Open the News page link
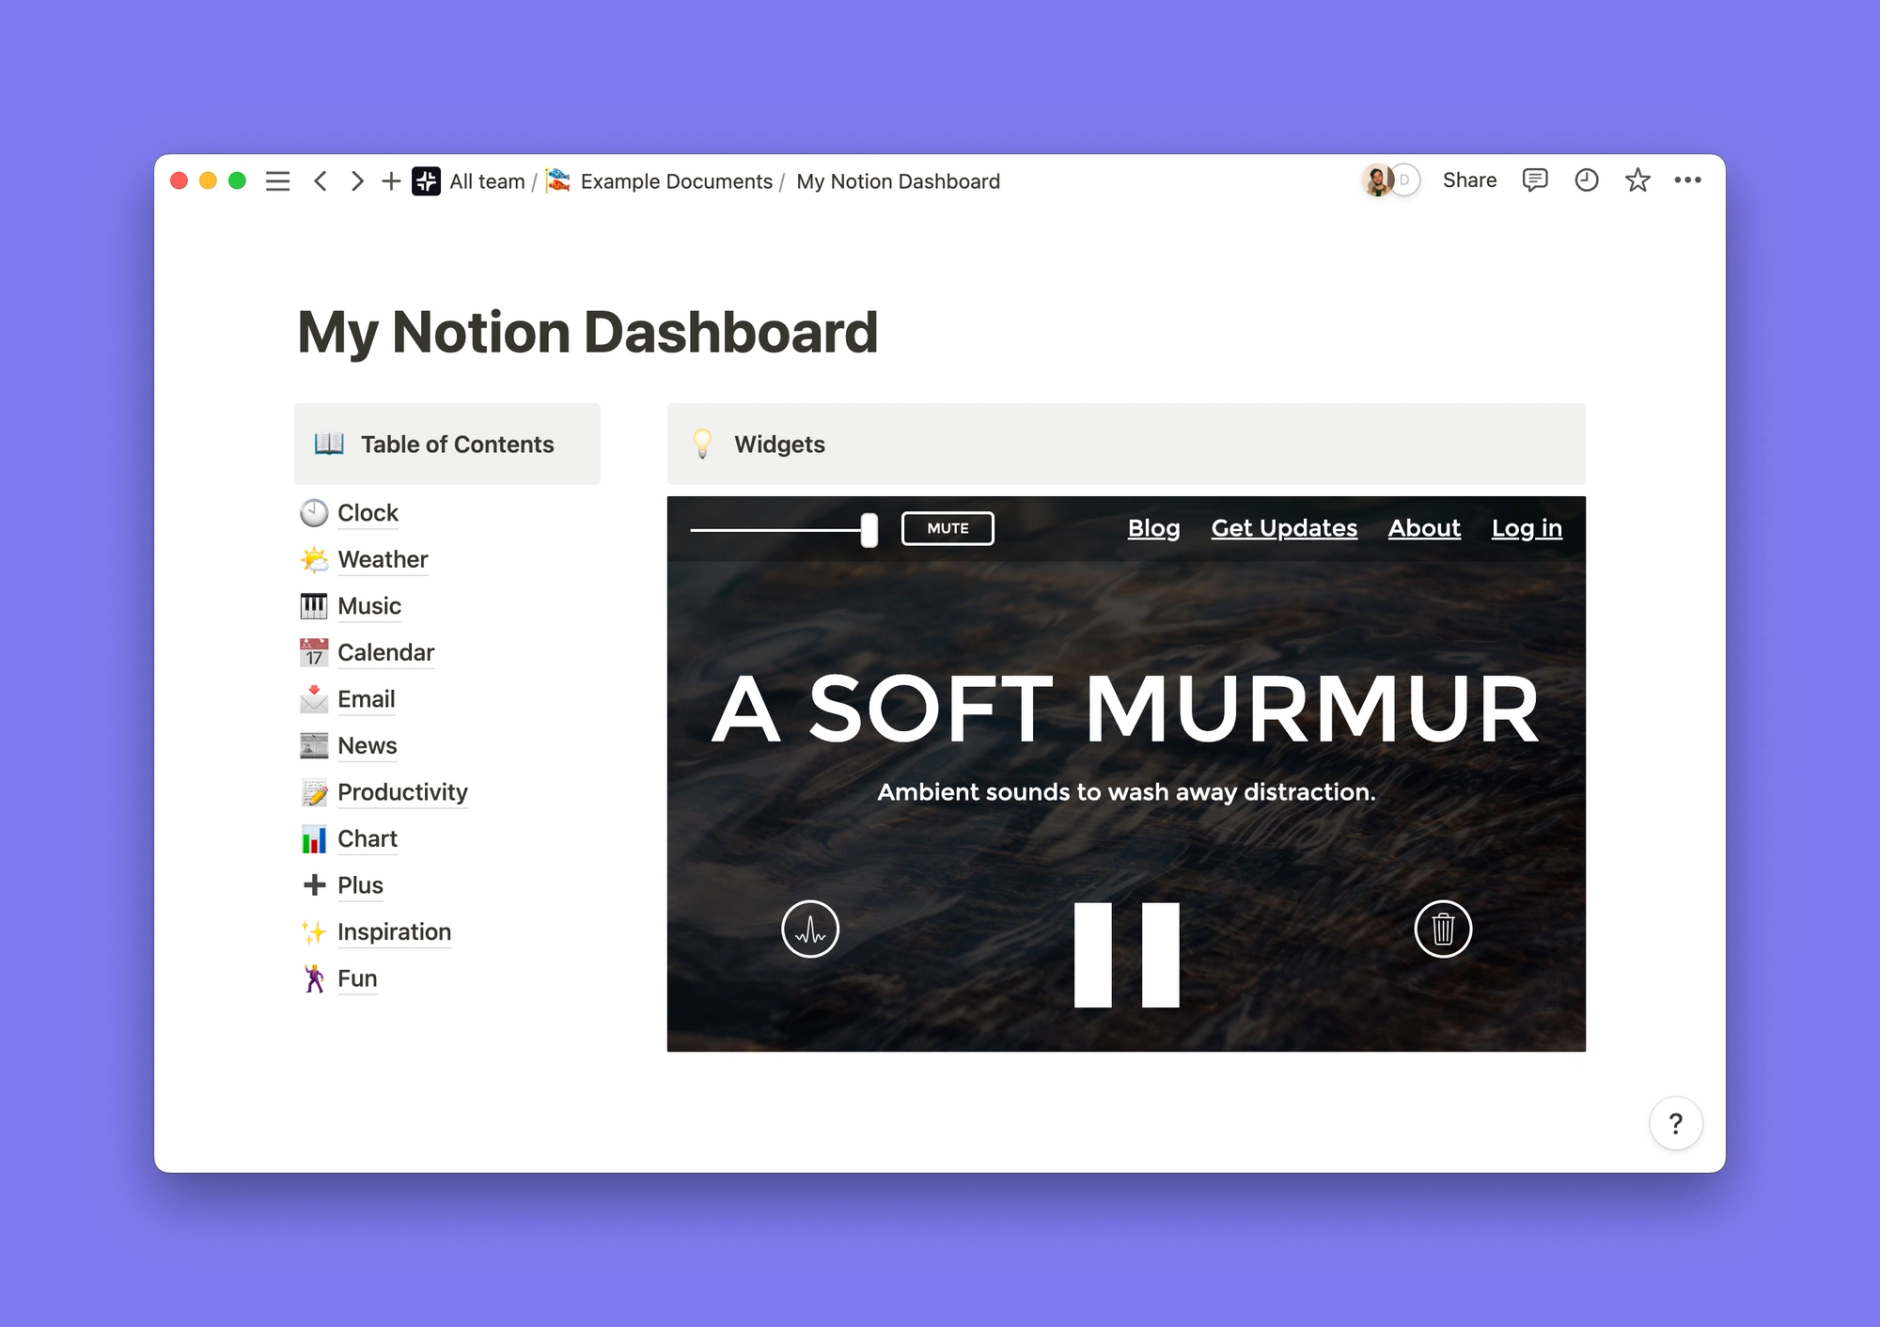 (x=367, y=746)
